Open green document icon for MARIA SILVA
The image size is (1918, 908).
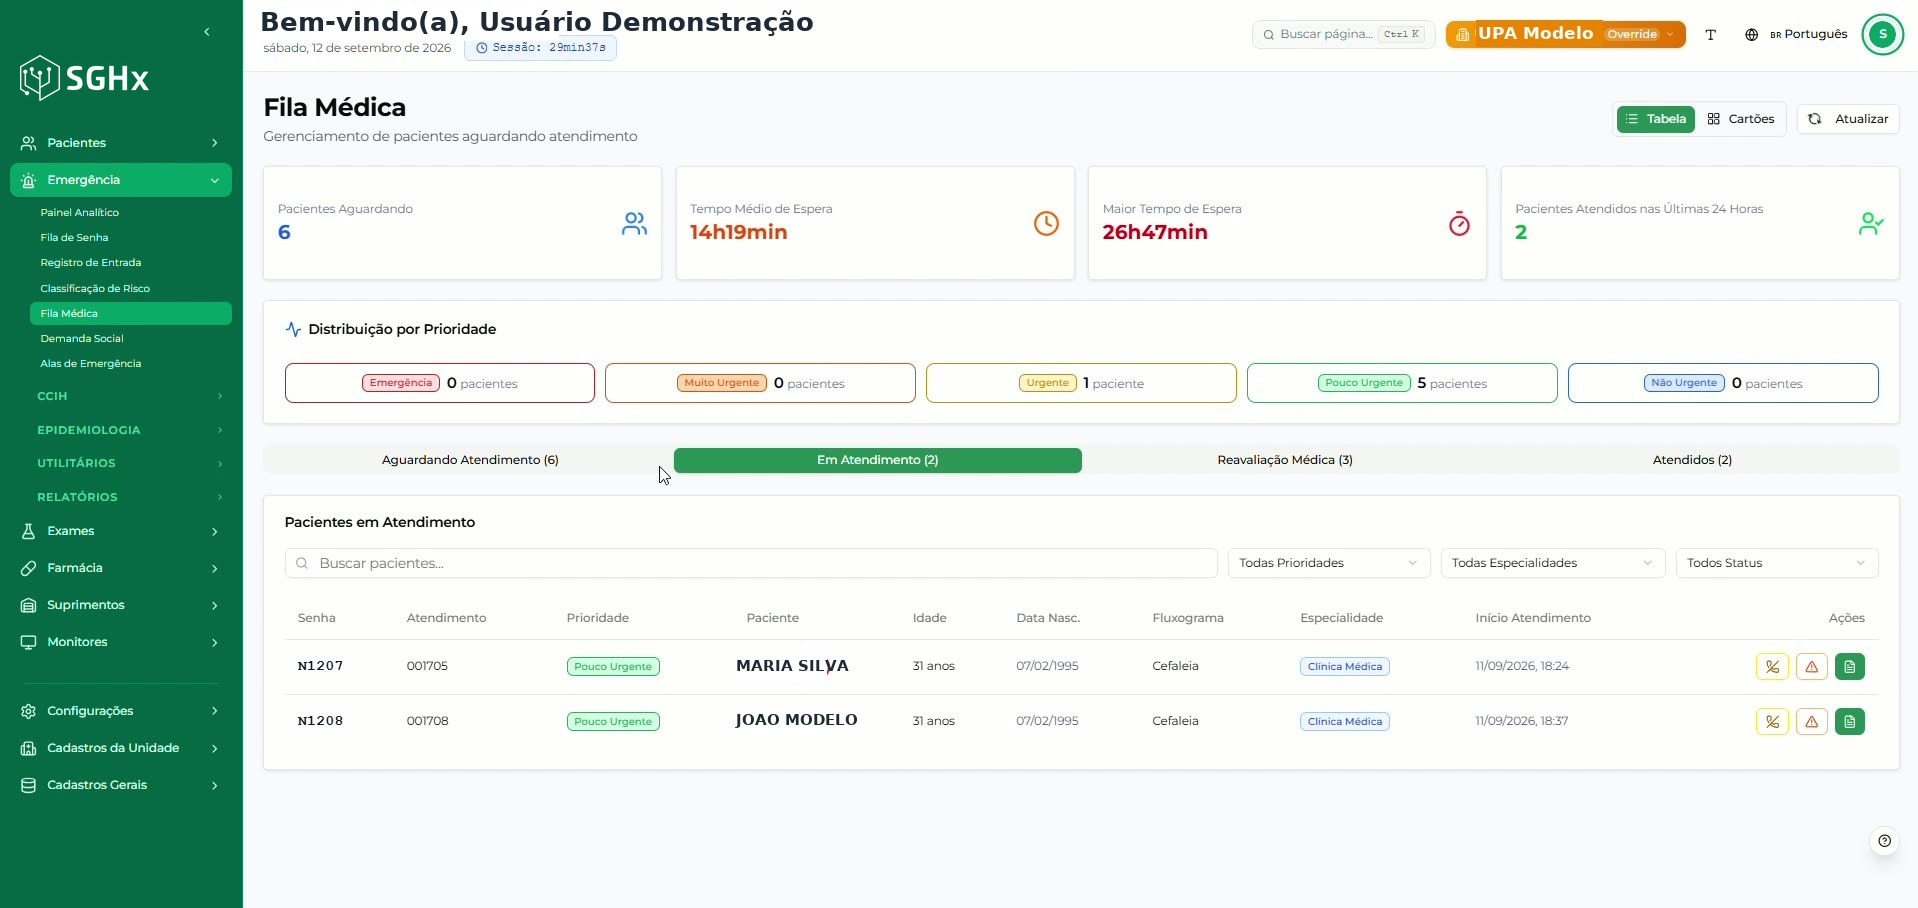pos(1850,667)
